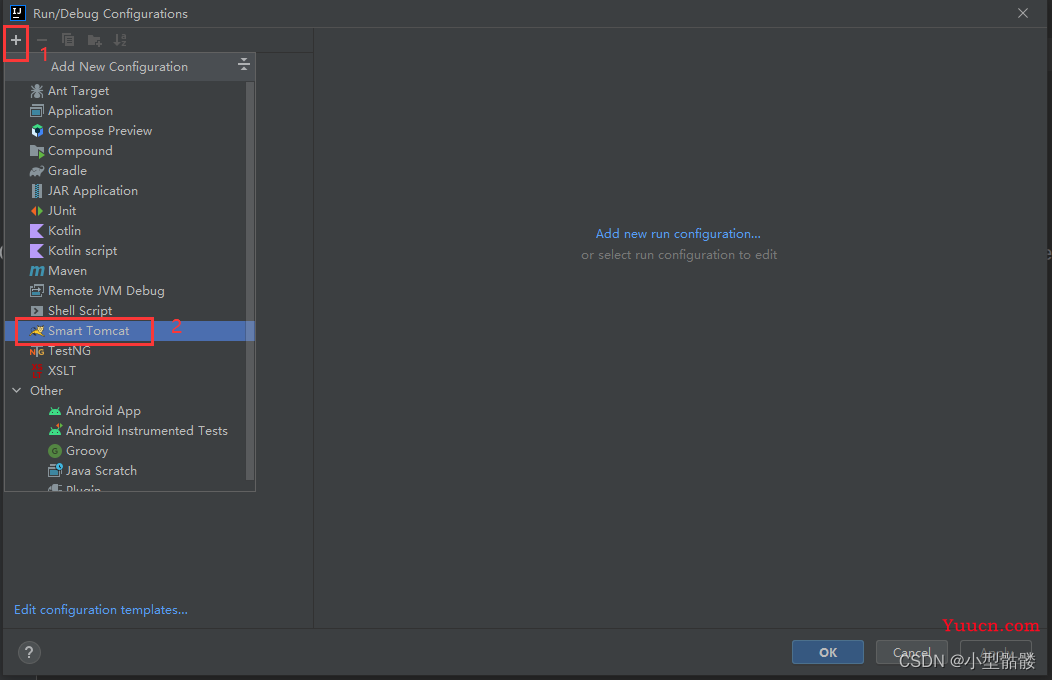Viewport: 1052px width, 680px height.
Task: Collapse the Add New Configuration popup header icon
Action: pos(244,64)
